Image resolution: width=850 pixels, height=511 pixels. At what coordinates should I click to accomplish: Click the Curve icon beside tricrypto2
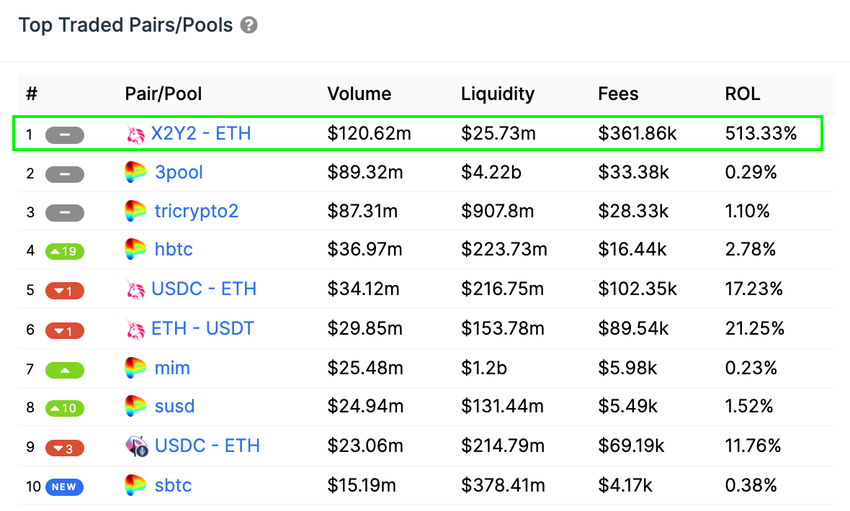(x=135, y=211)
